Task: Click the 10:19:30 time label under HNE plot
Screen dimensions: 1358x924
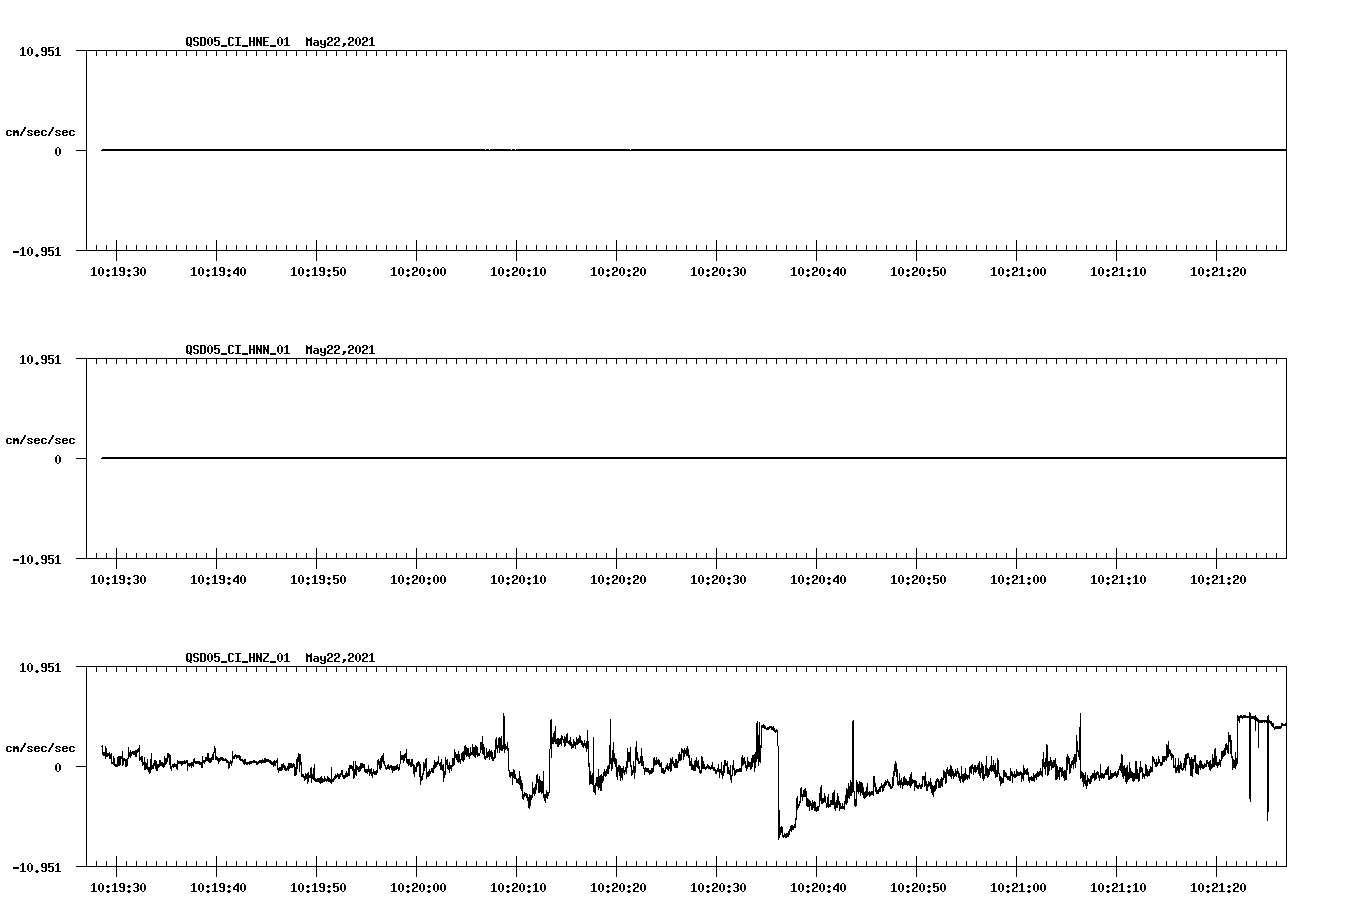Action: [x=118, y=271]
